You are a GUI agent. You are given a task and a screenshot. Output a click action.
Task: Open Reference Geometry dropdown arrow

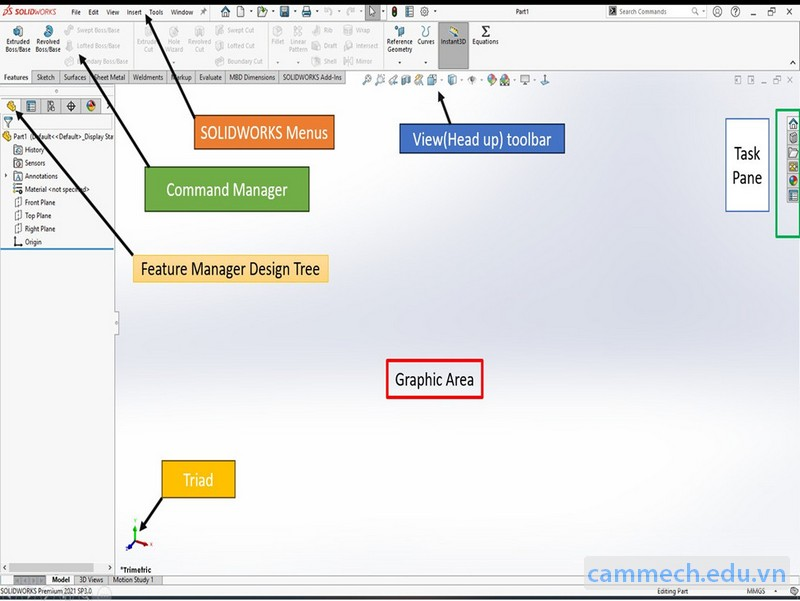click(399, 63)
